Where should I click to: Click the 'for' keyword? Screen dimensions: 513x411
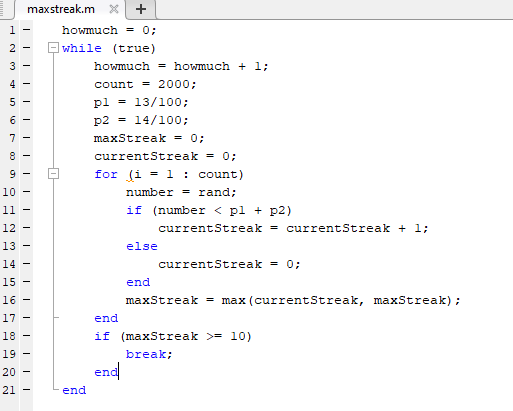tap(106, 174)
